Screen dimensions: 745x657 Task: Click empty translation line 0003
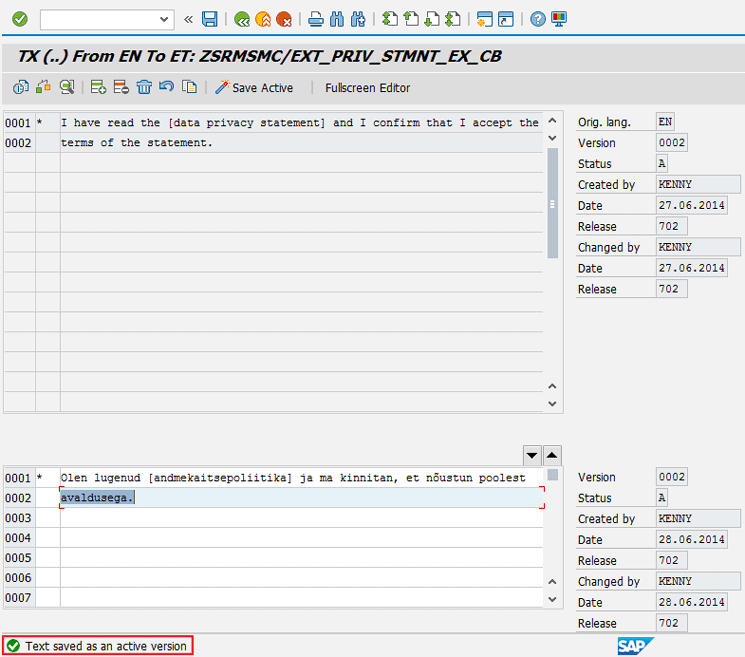click(300, 518)
